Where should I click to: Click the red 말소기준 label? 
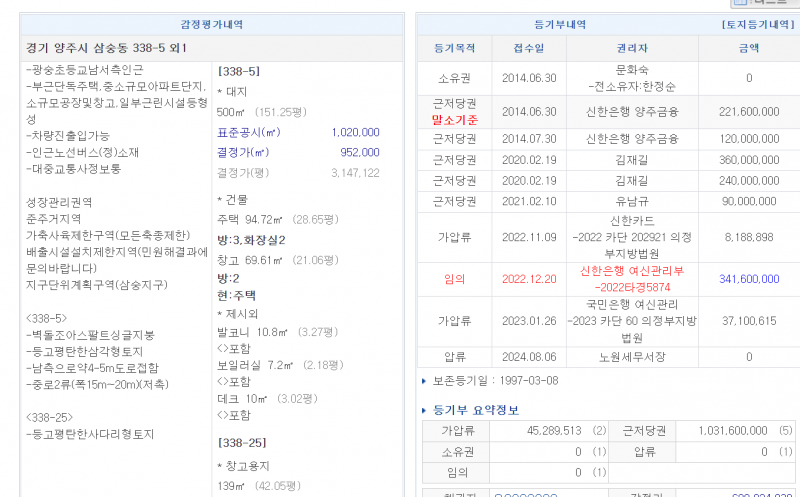coord(456,120)
